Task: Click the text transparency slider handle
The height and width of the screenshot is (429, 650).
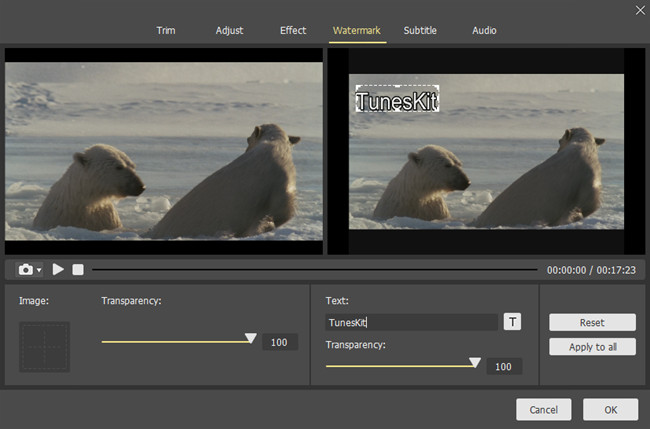Action: coord(475,363)
